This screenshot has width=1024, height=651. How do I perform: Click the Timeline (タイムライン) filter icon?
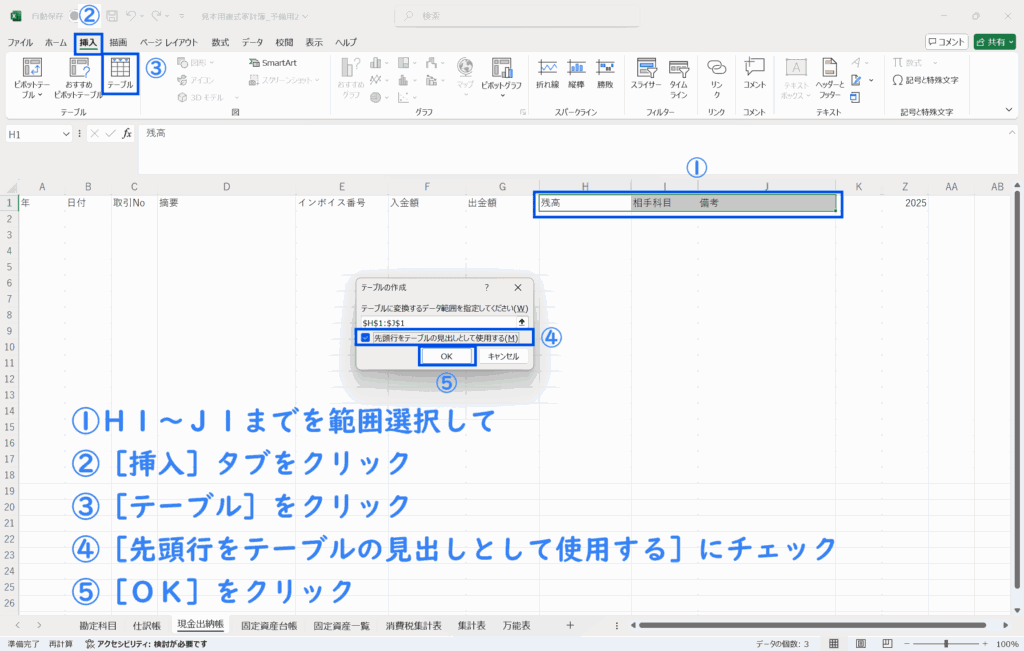679,67
